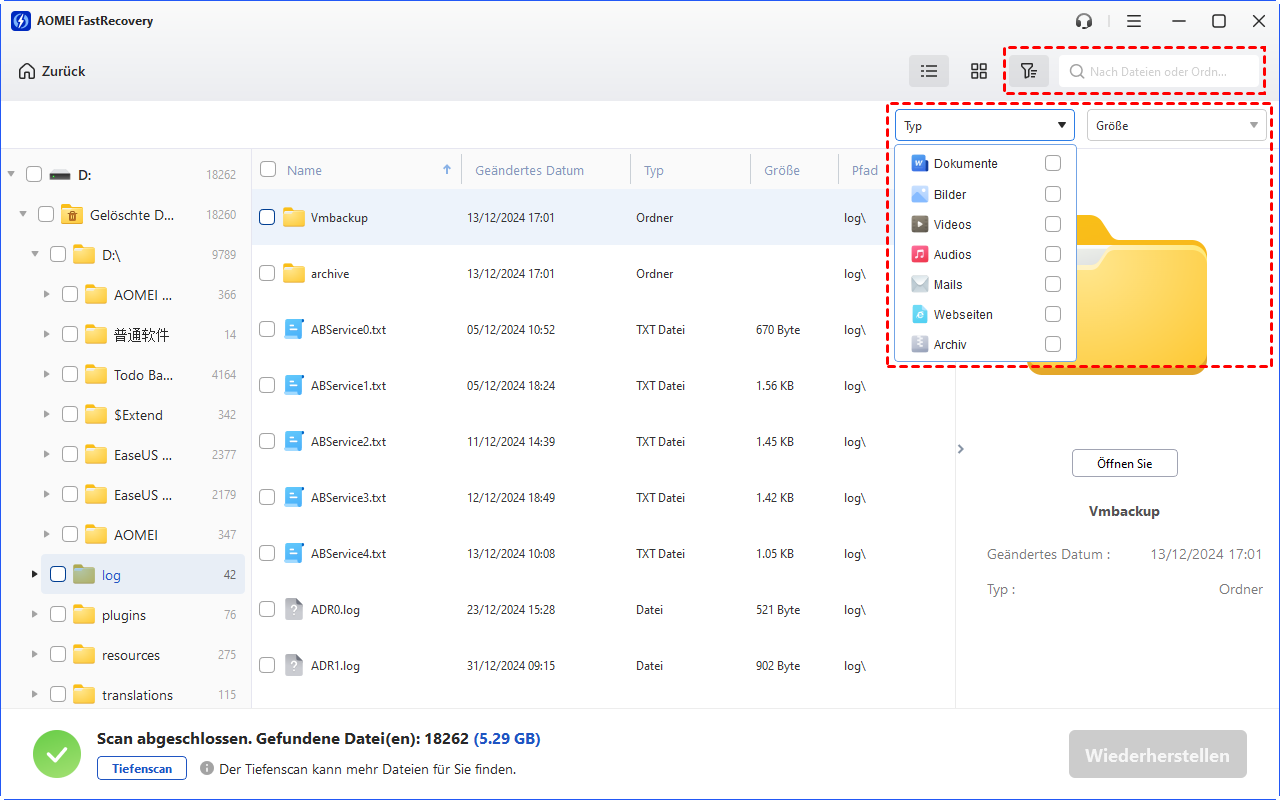1280x800 pixels.
Task: Open the hamburger main menu
Action: pyautogui.click(x=1133, y=21)
